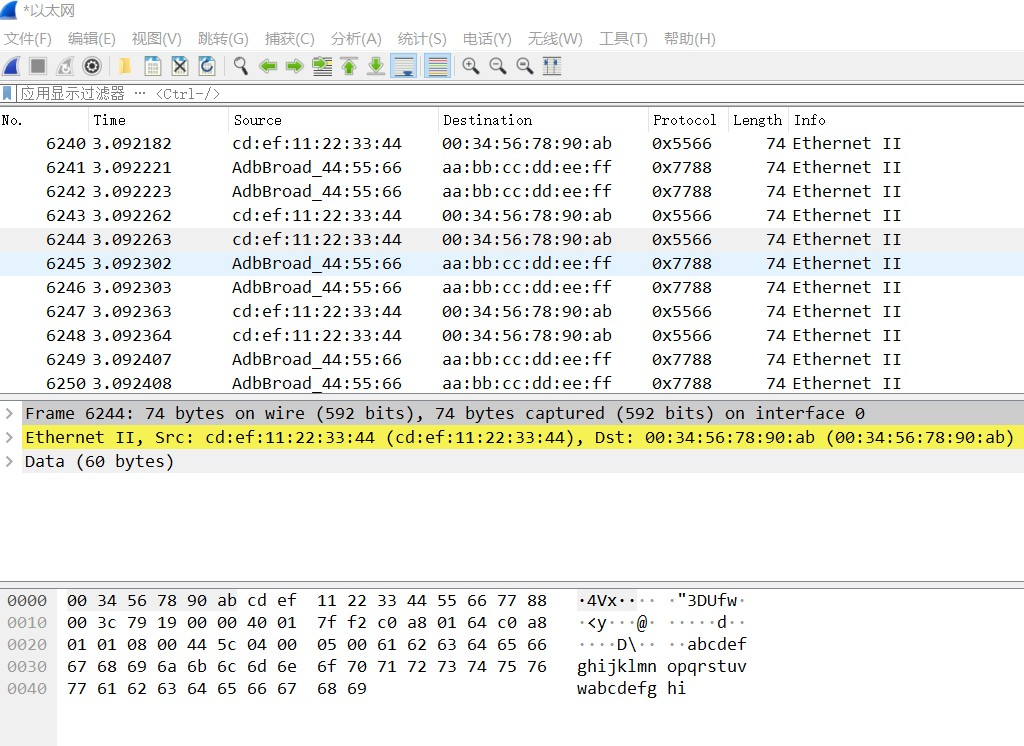Expand the Frame 6244 details row

pyautogui.click(x=9, y=413)
